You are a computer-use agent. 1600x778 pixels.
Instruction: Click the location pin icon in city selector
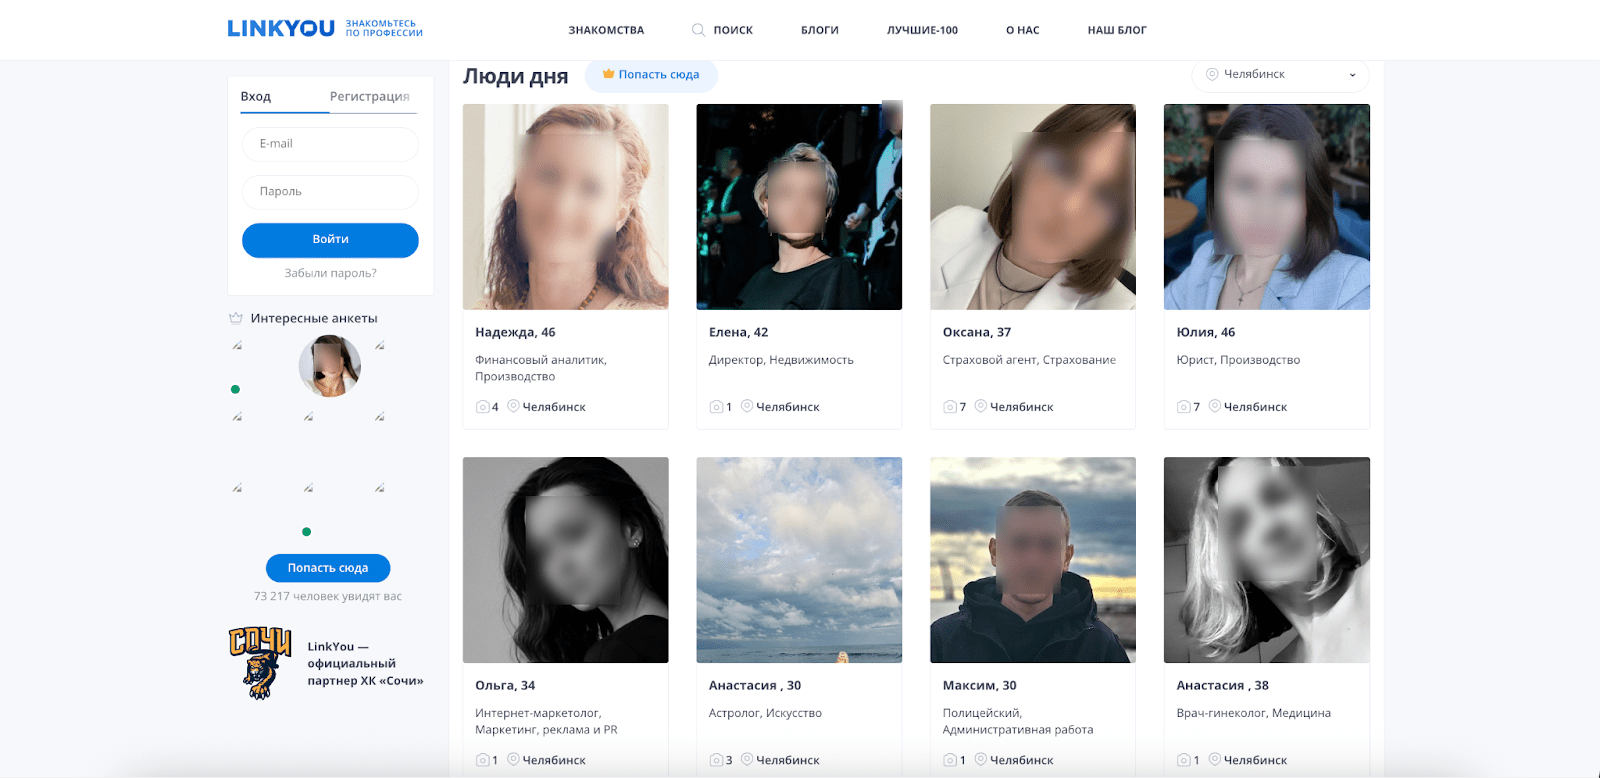click(1212, 74)
